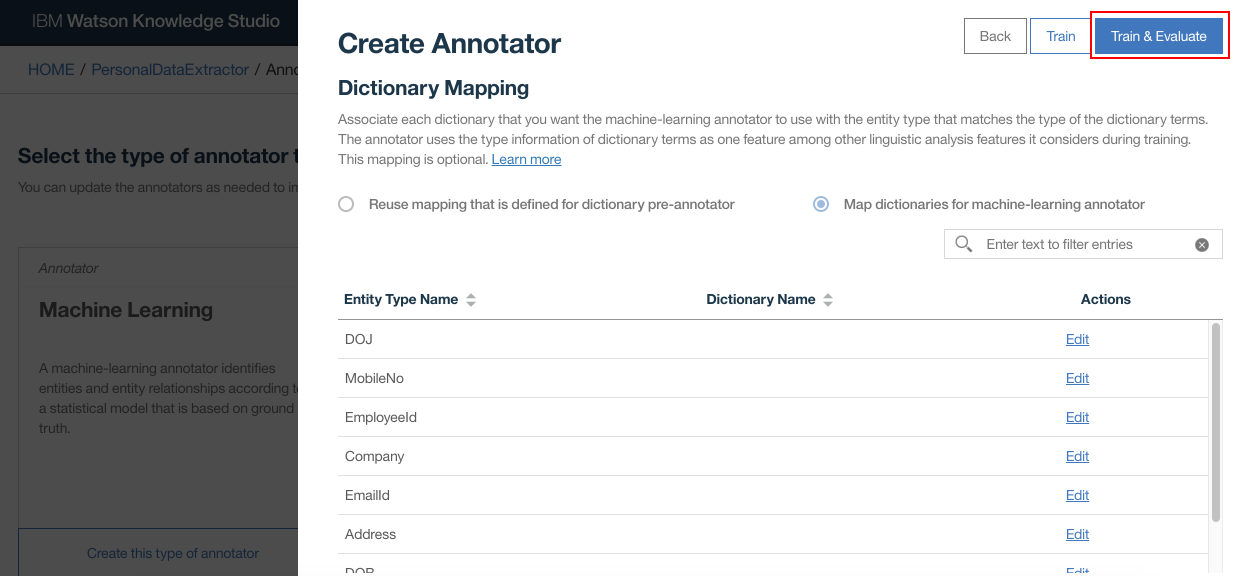
Task: Sort by Entity Type Name arrows
Action: (471, 300)
